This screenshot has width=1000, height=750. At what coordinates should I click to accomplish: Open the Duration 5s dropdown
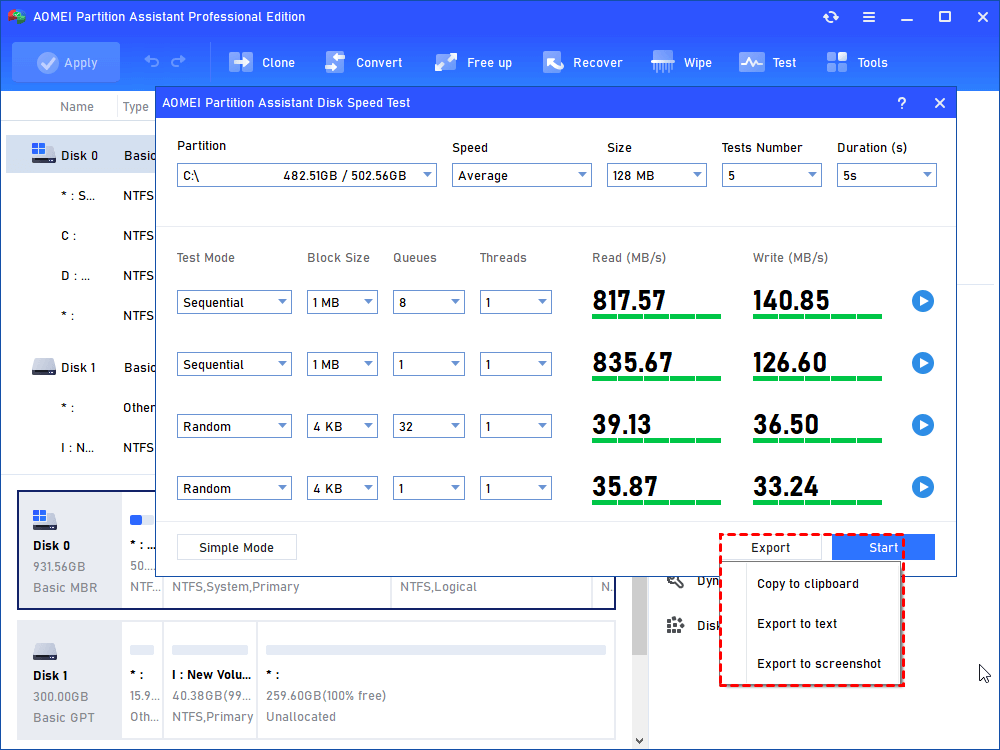coord(886,176)
